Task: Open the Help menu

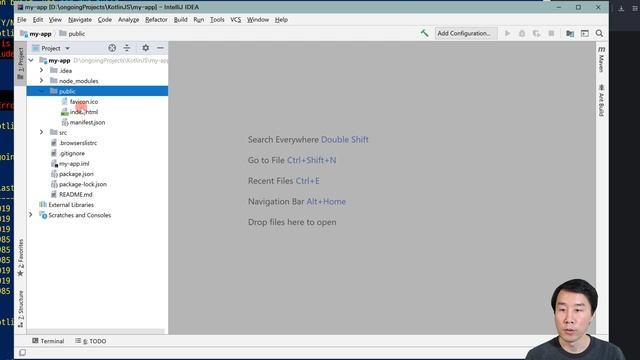Action: (x=281, y=20)
